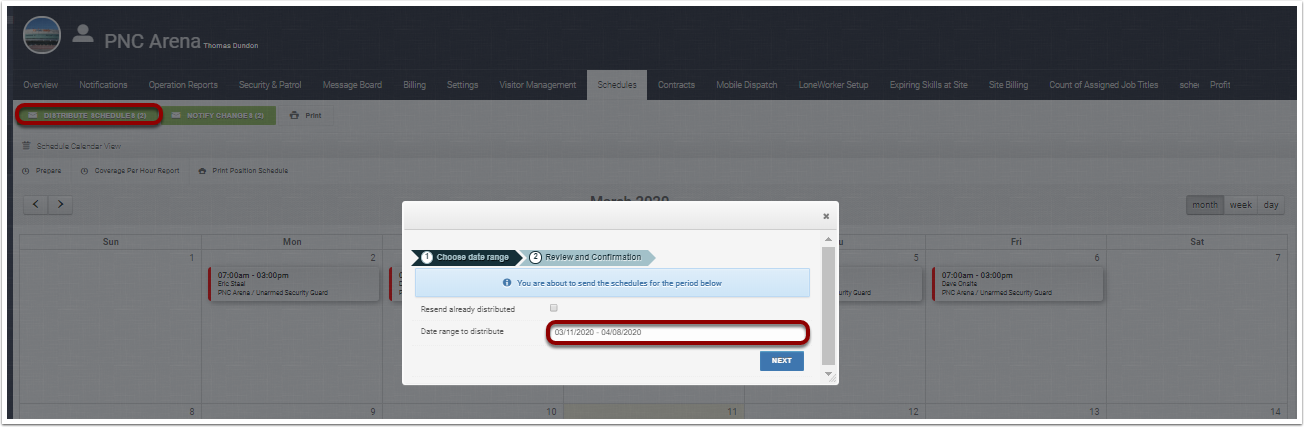Close the distribute schedules dialog
1304x427 pixels.
(826, 216)
